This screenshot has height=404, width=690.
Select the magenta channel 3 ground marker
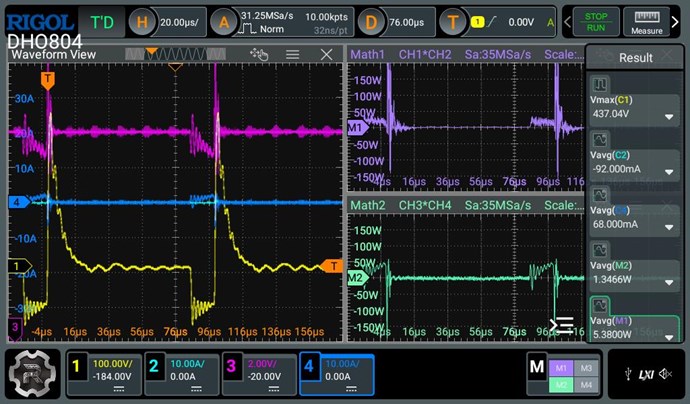click(x=15, y=327)
